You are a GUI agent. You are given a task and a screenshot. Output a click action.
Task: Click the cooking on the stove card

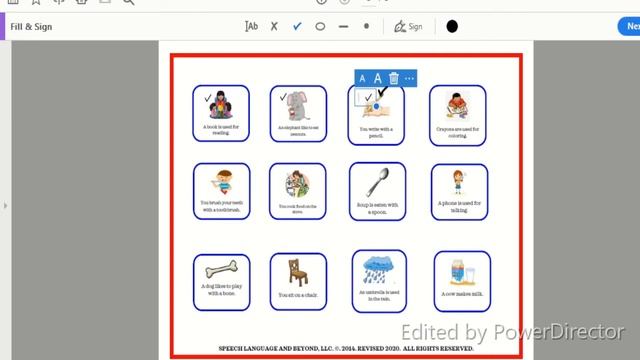(x=298, y=191)
